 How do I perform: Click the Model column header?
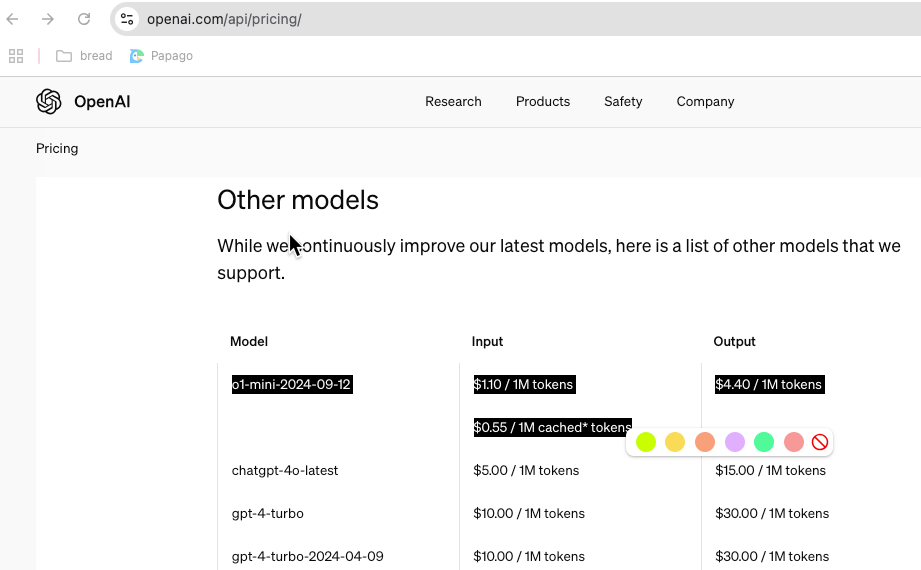249,341
